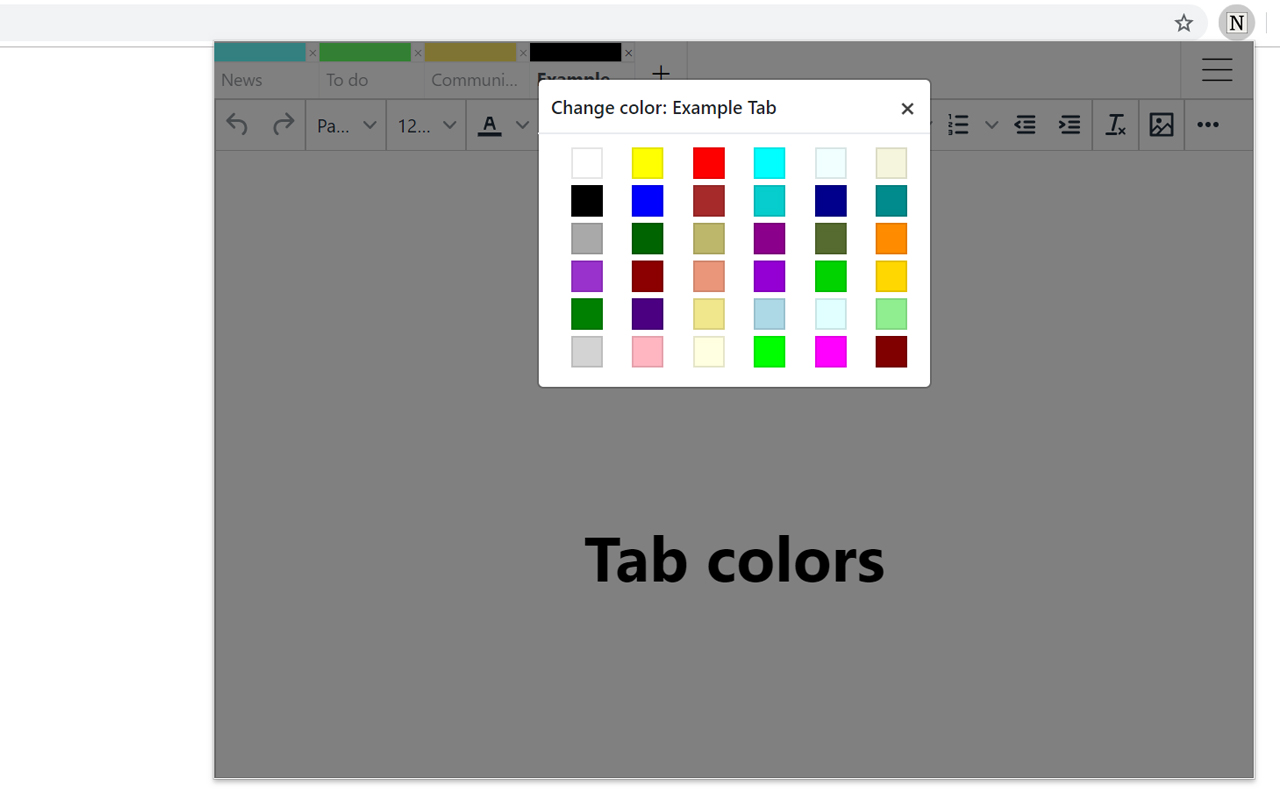Choose the cyan color swatch

pos(769,163)
